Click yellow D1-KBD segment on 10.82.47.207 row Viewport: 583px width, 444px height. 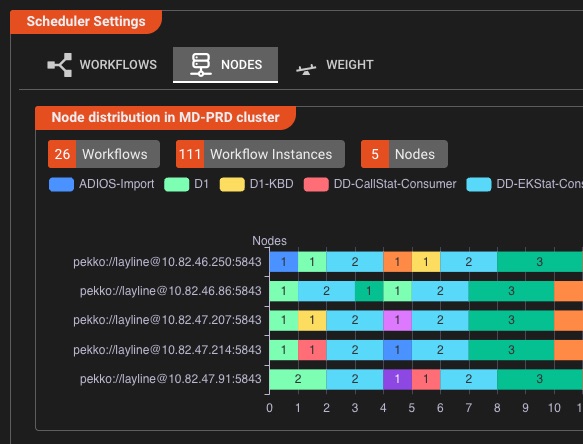click(x=312, y=320)
